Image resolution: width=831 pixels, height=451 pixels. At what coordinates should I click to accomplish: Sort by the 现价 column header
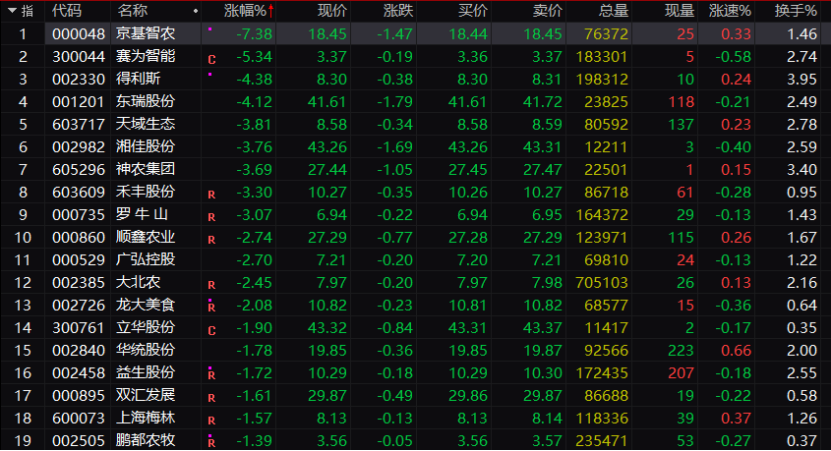(332, 11)
